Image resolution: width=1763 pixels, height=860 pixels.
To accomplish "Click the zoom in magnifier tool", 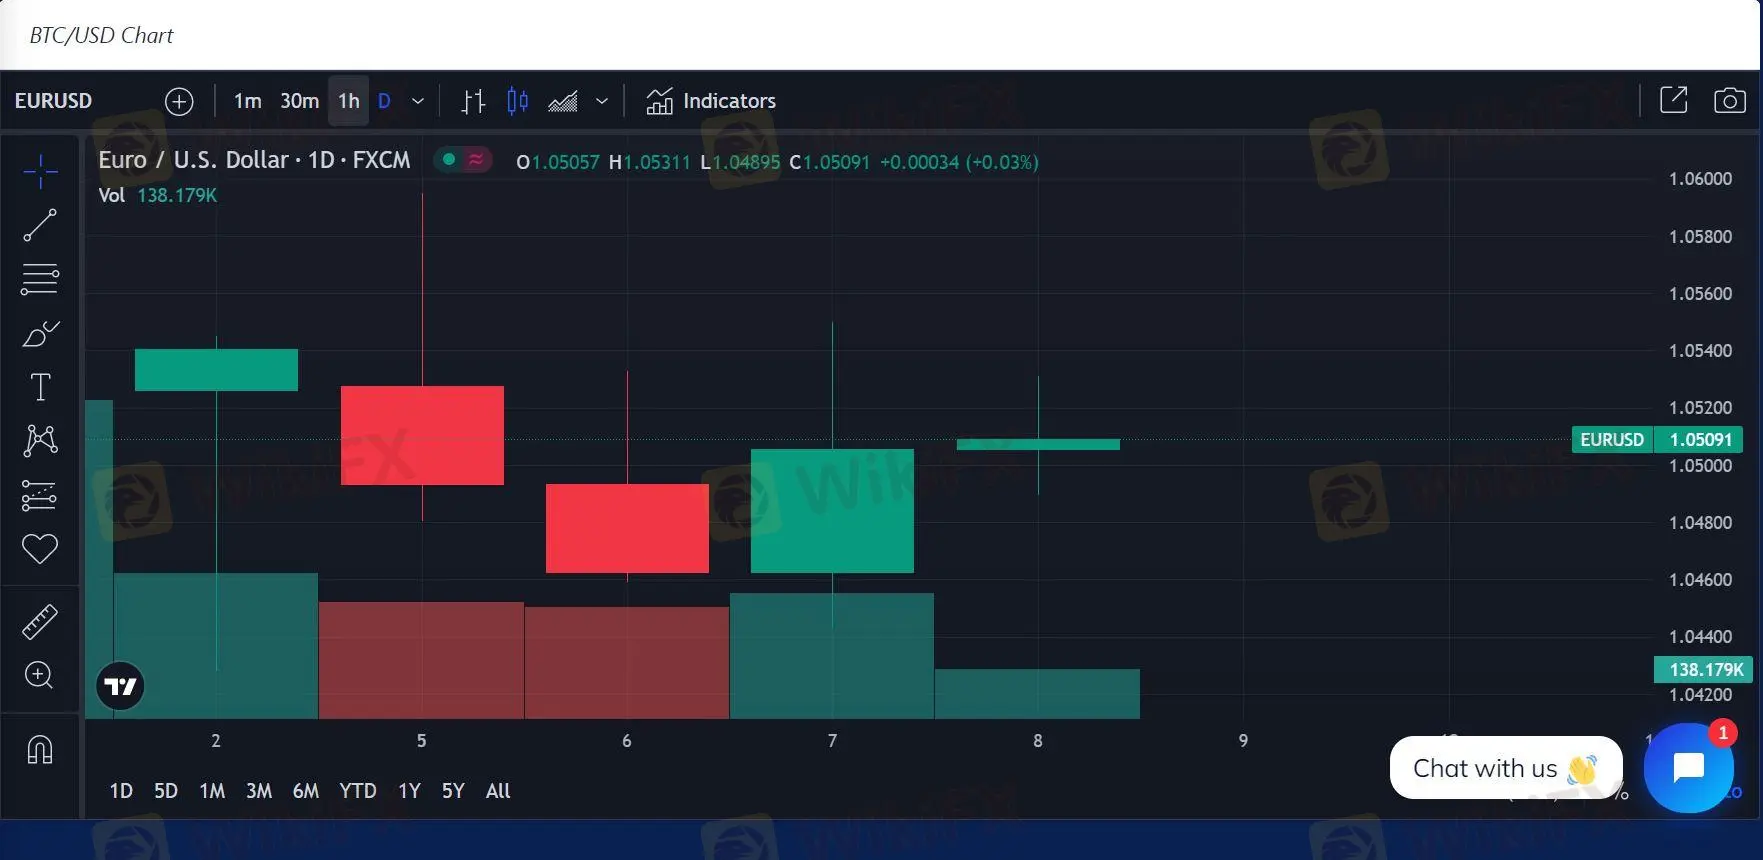I will pyautogui.click(x=40, y=675).
